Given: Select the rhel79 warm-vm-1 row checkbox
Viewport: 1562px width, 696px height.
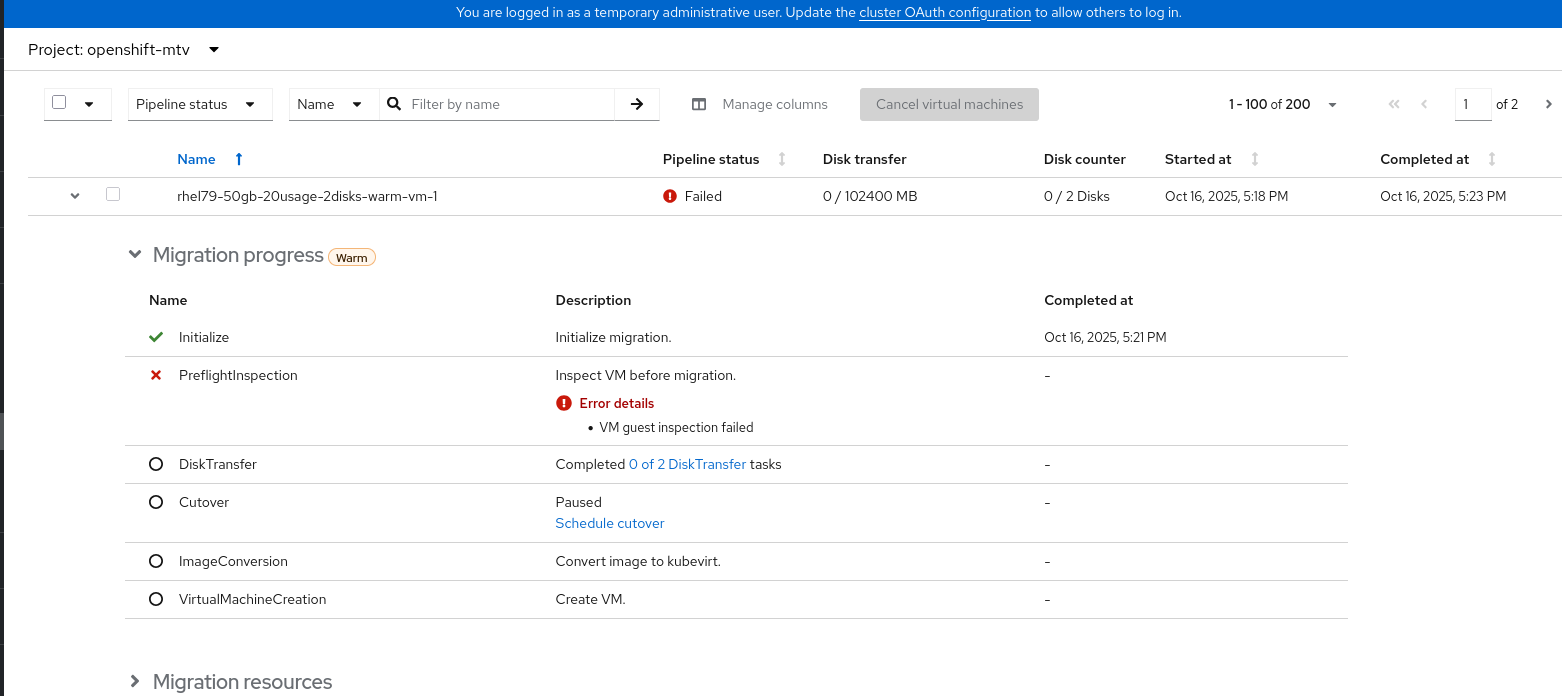Looking at the screenshot, I should pos(113,195).
